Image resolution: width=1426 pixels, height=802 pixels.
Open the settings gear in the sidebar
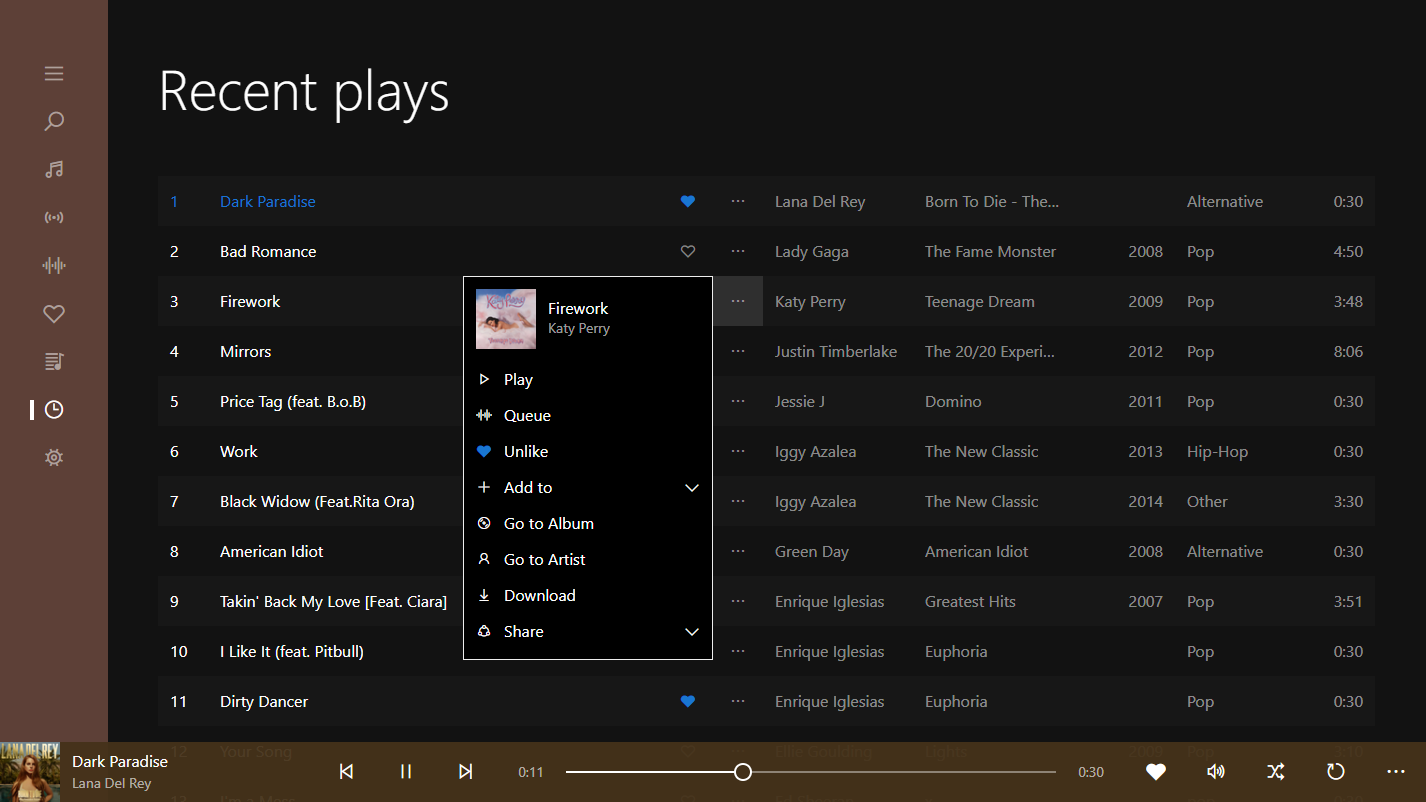click(x=54, y=457)
